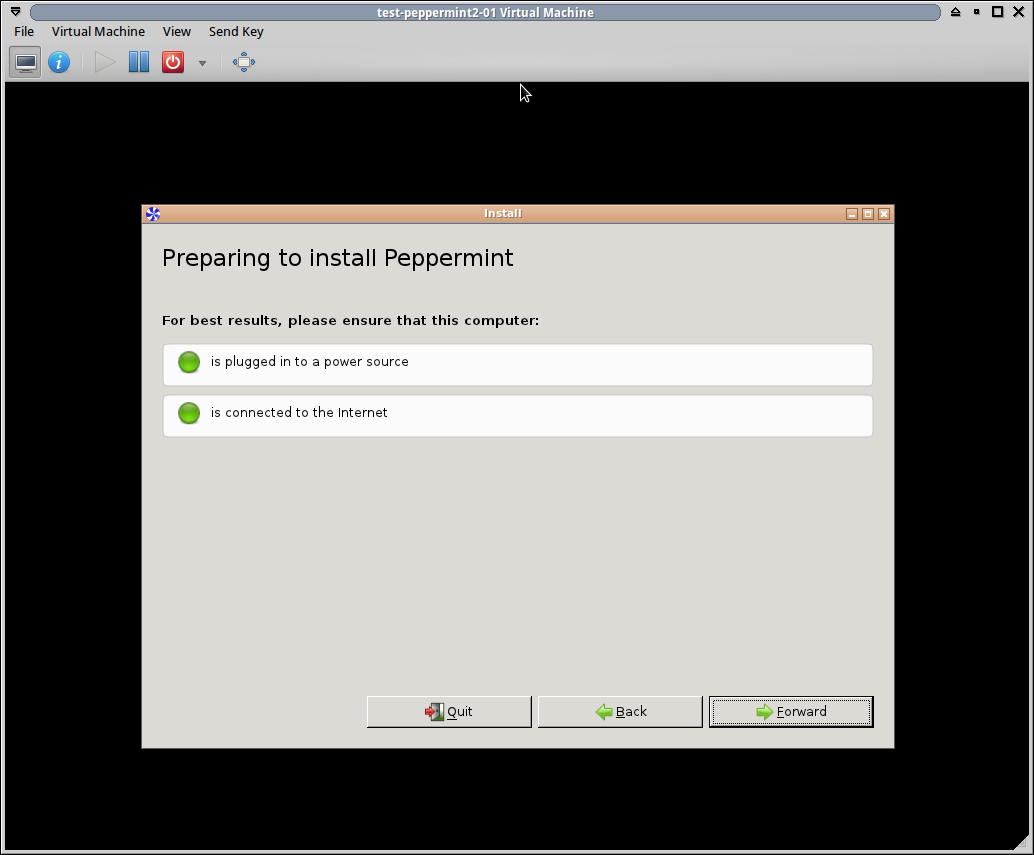Open the Virtual Machine menu

[x=98, y=32]
